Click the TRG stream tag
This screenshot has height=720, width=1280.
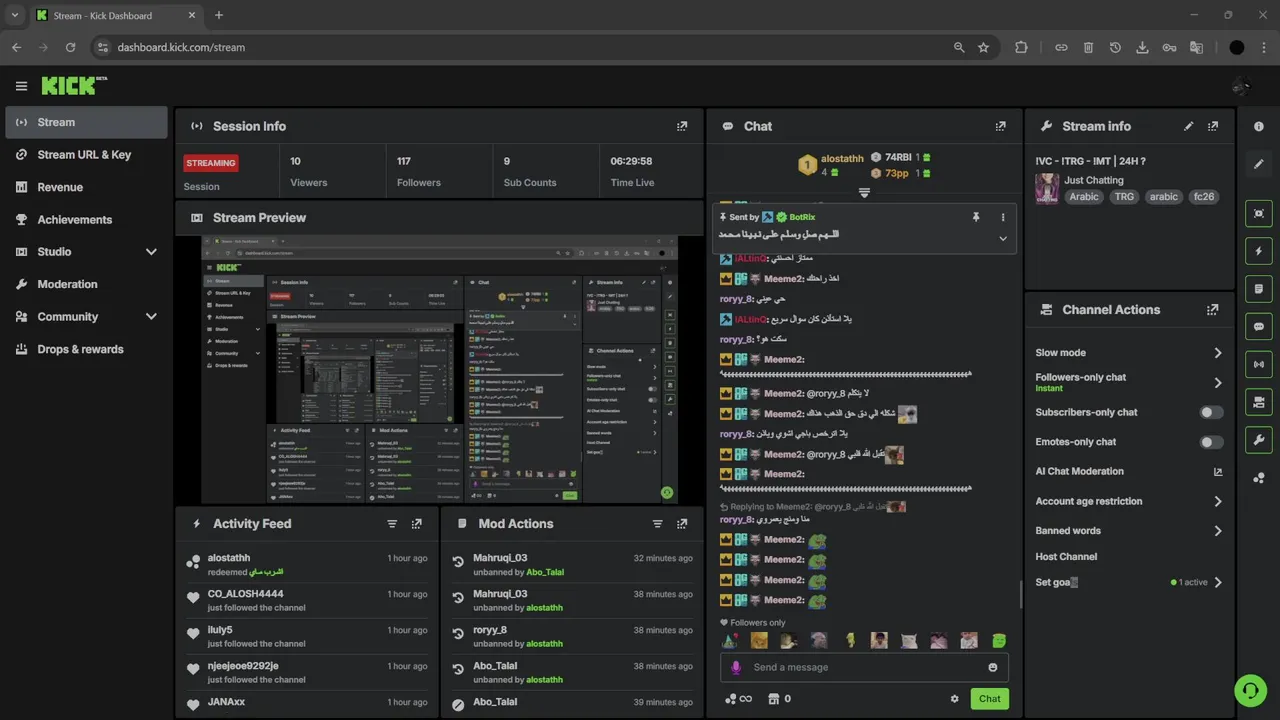click(x=1125, y=197)
